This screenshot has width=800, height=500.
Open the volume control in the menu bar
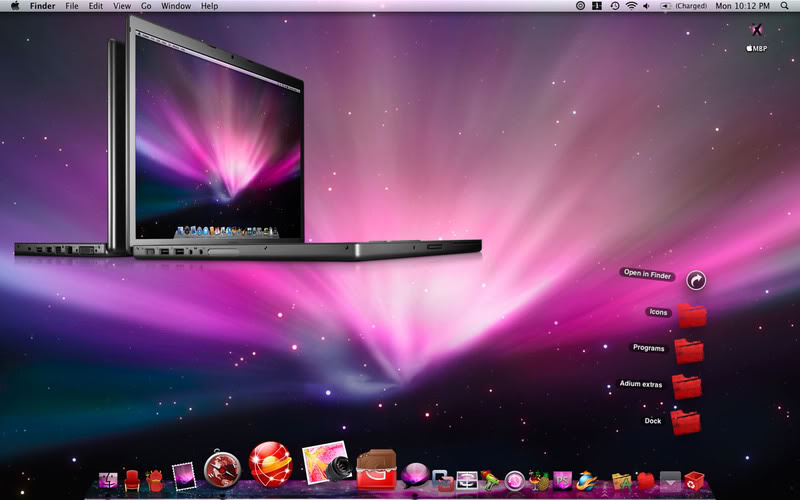(x=646, y=6)
